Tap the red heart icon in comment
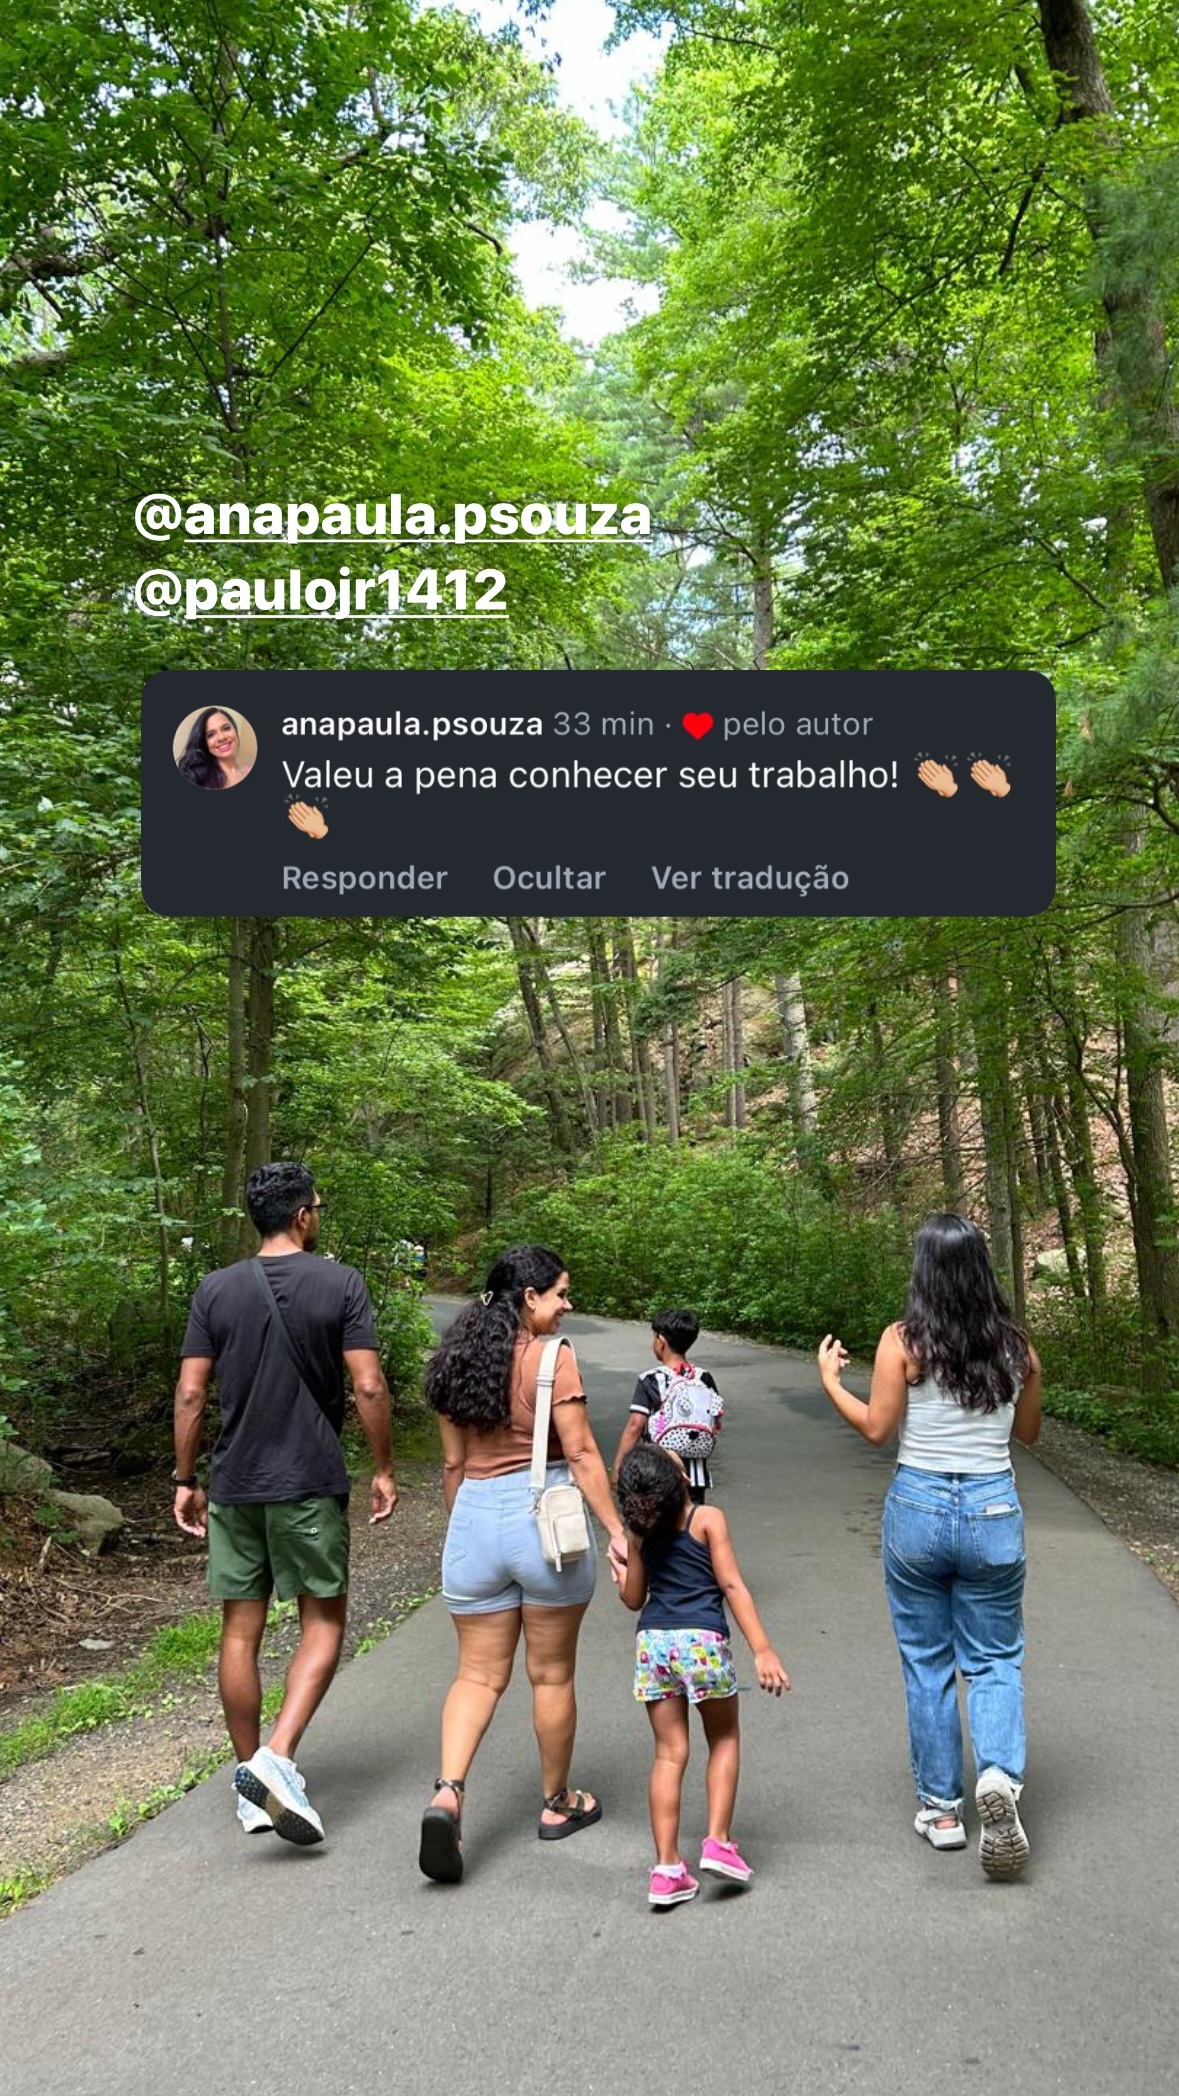1179x2096 pixels. (x=697, y=726)
